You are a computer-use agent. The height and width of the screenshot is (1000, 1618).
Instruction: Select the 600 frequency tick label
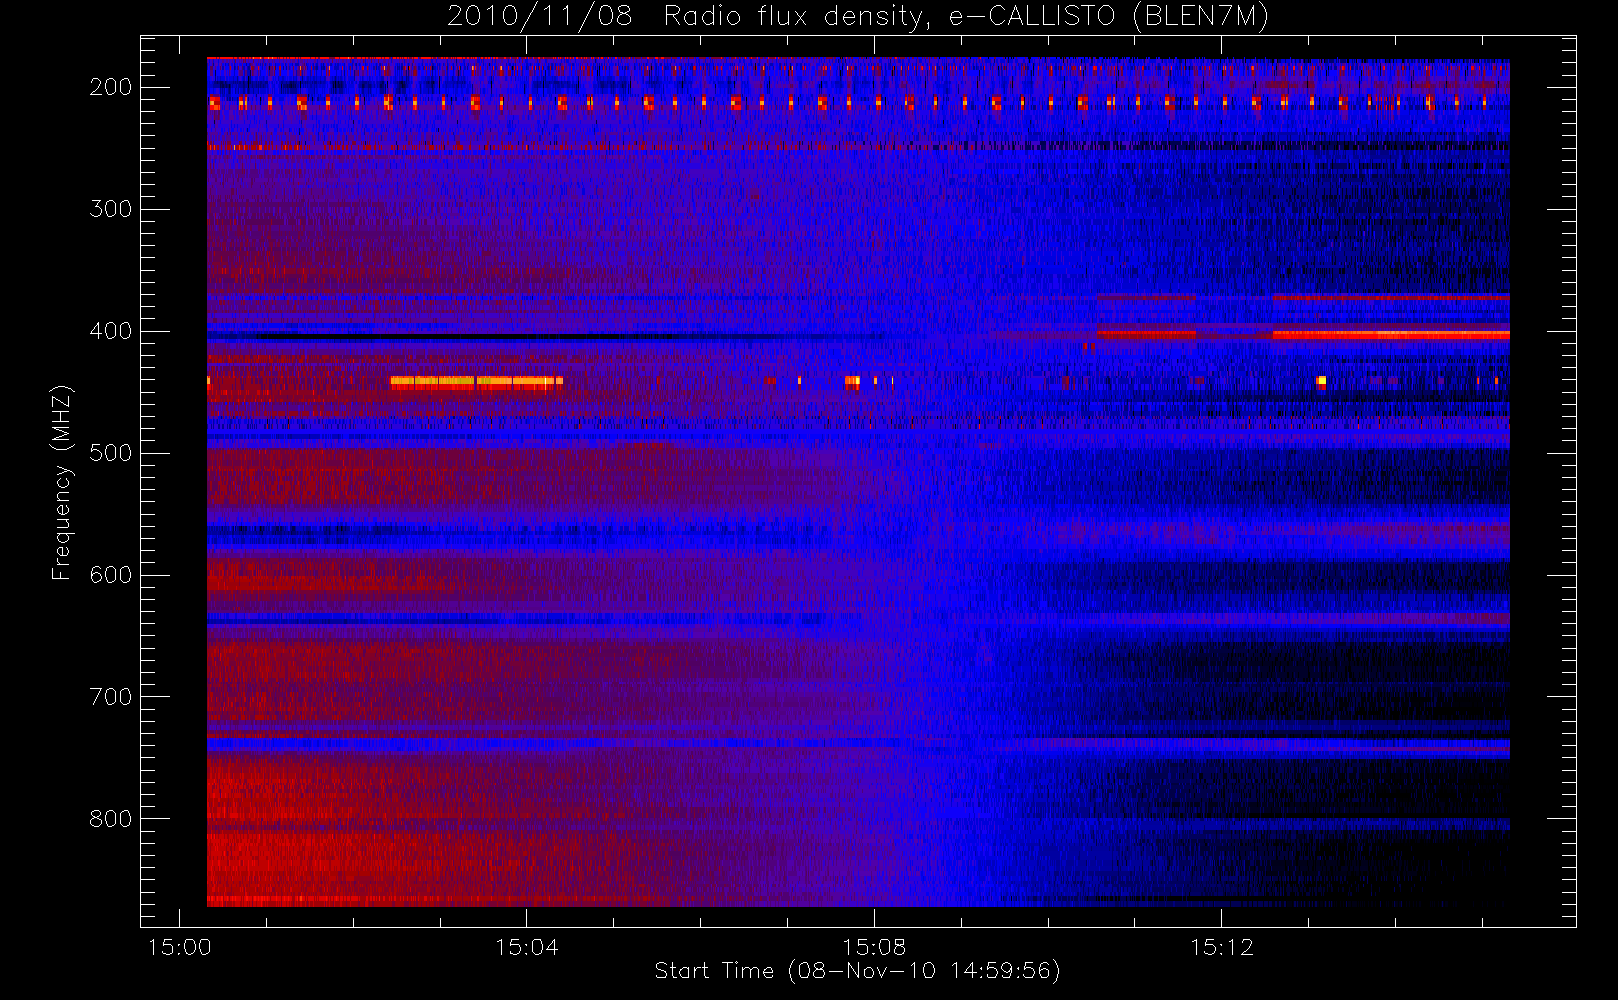click(x=110, y=575)
